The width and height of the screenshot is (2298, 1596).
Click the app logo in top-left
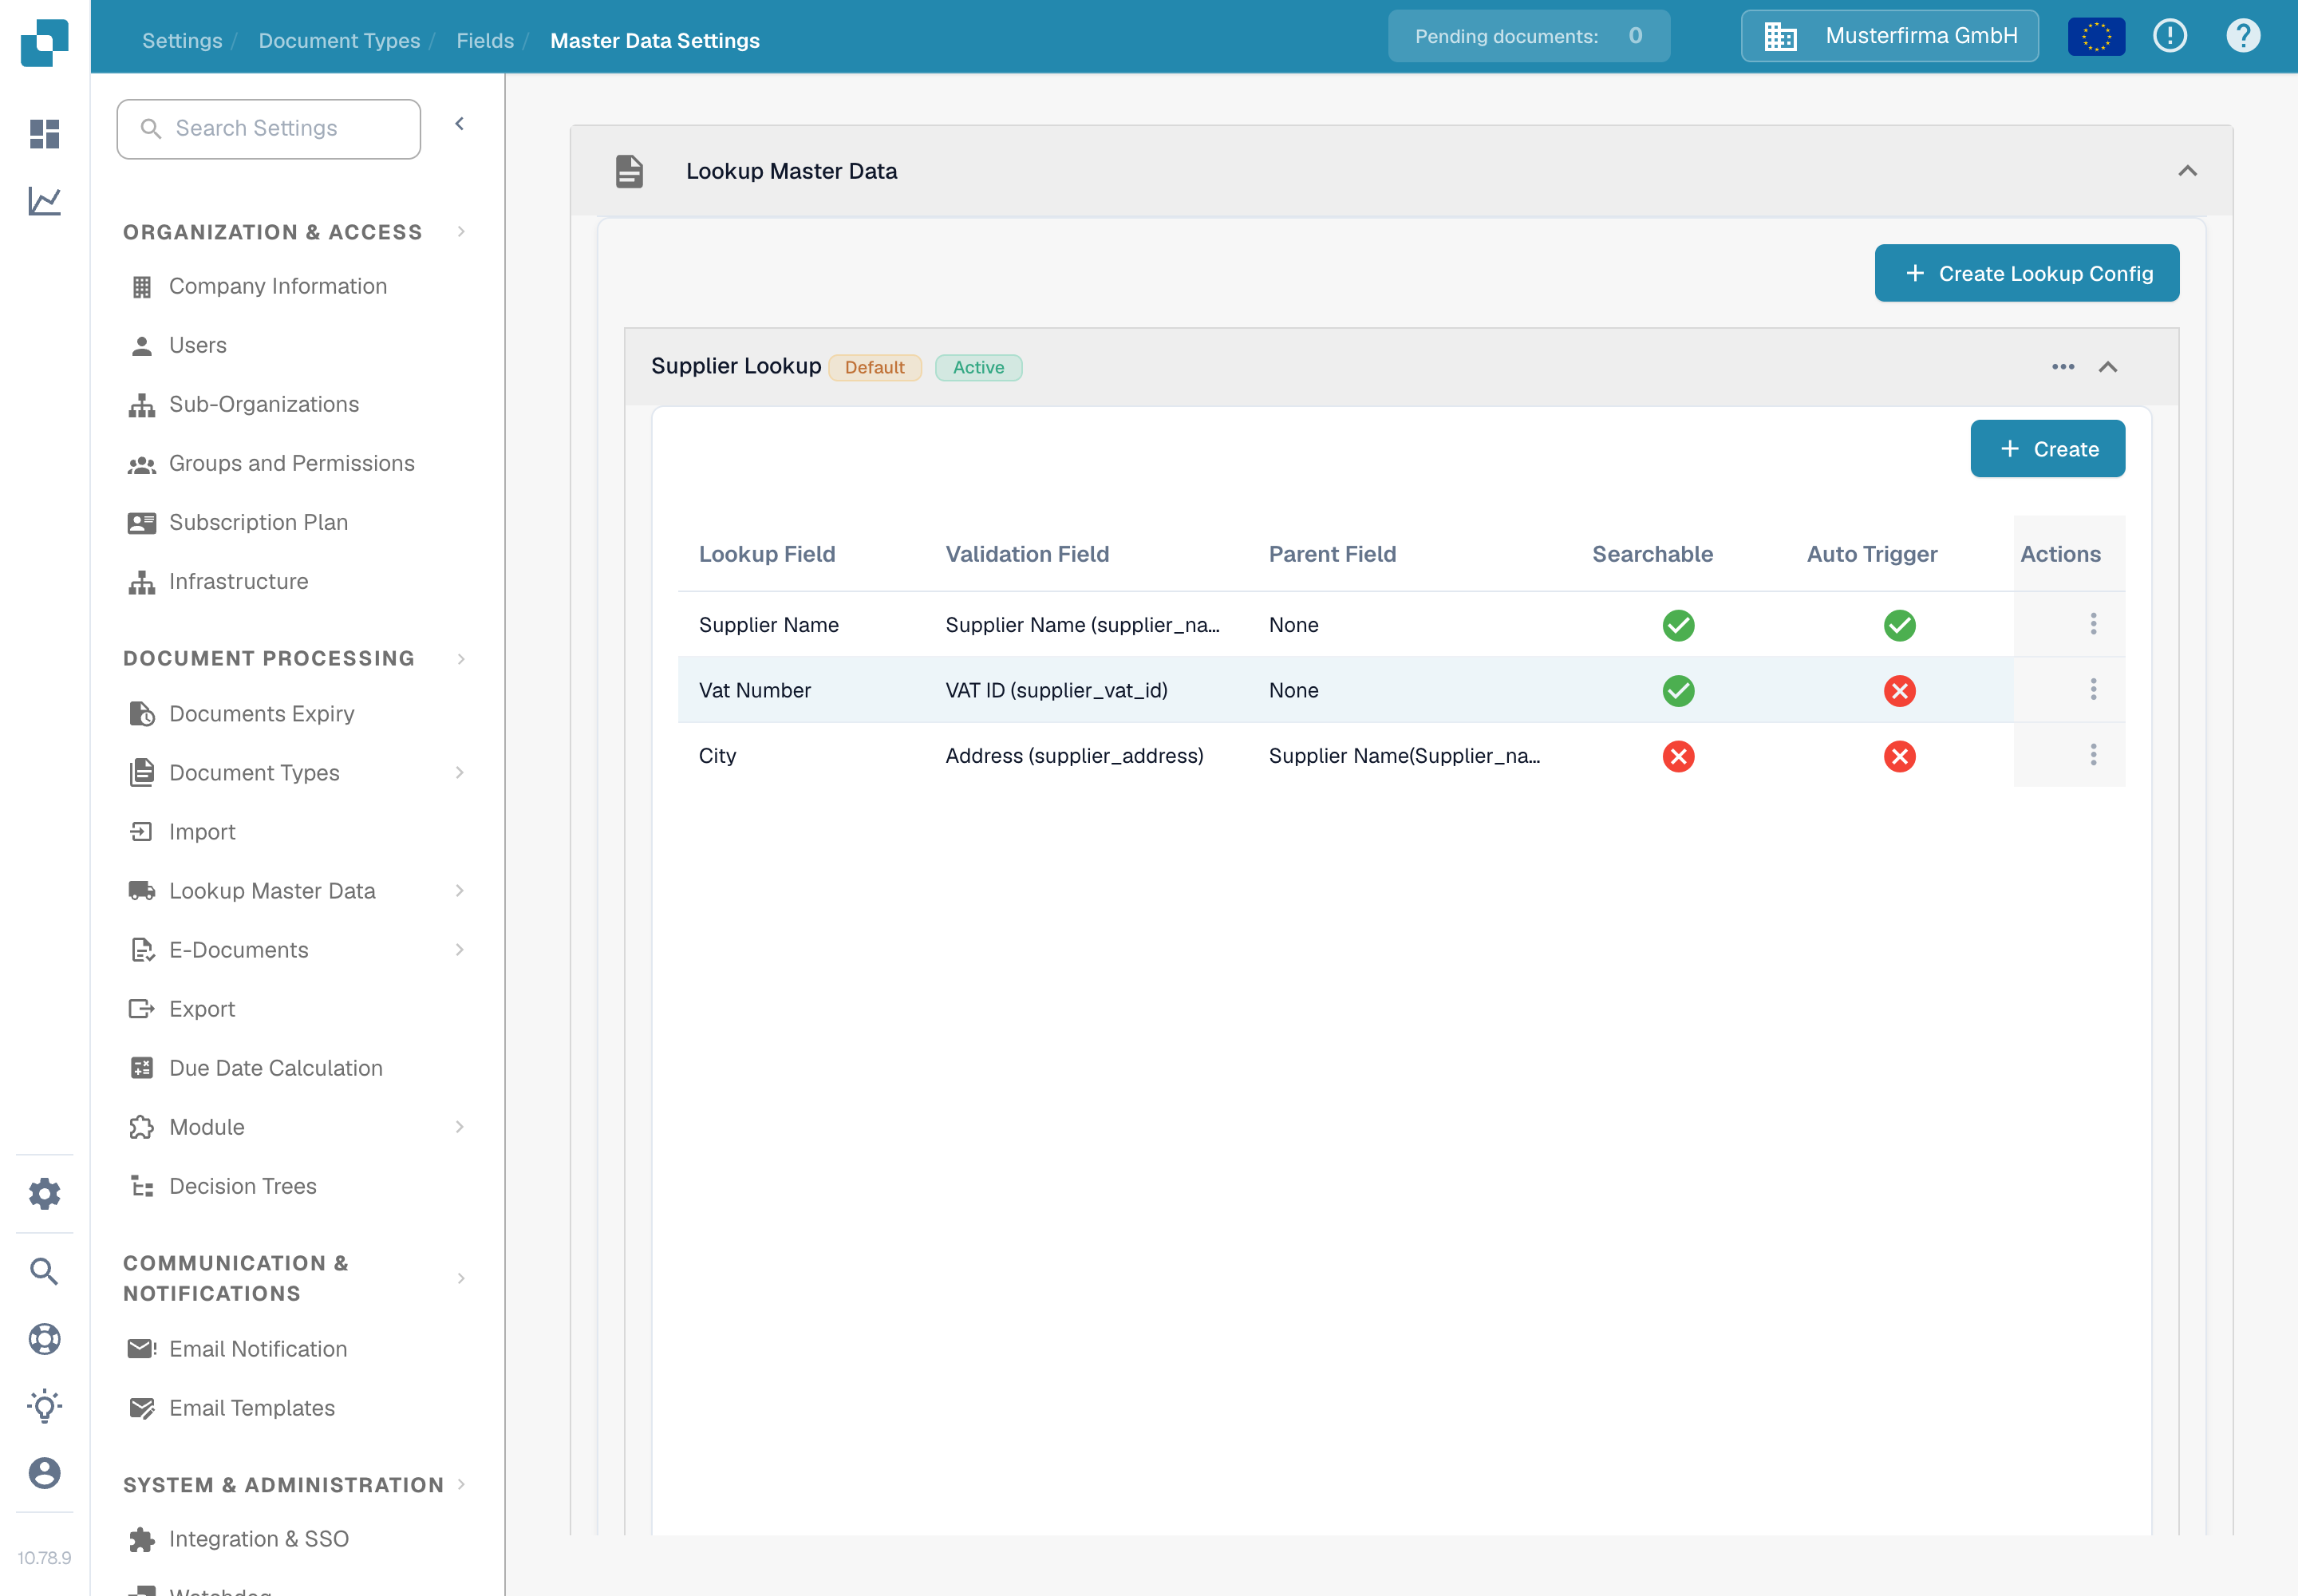(x=44, y=43)
